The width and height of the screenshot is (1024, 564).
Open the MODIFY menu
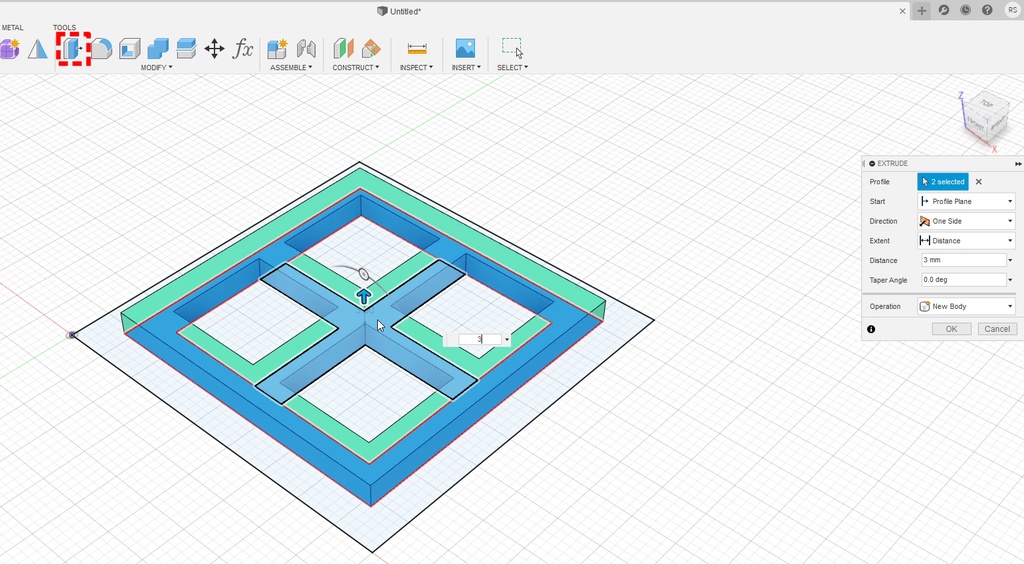(156, 67)
